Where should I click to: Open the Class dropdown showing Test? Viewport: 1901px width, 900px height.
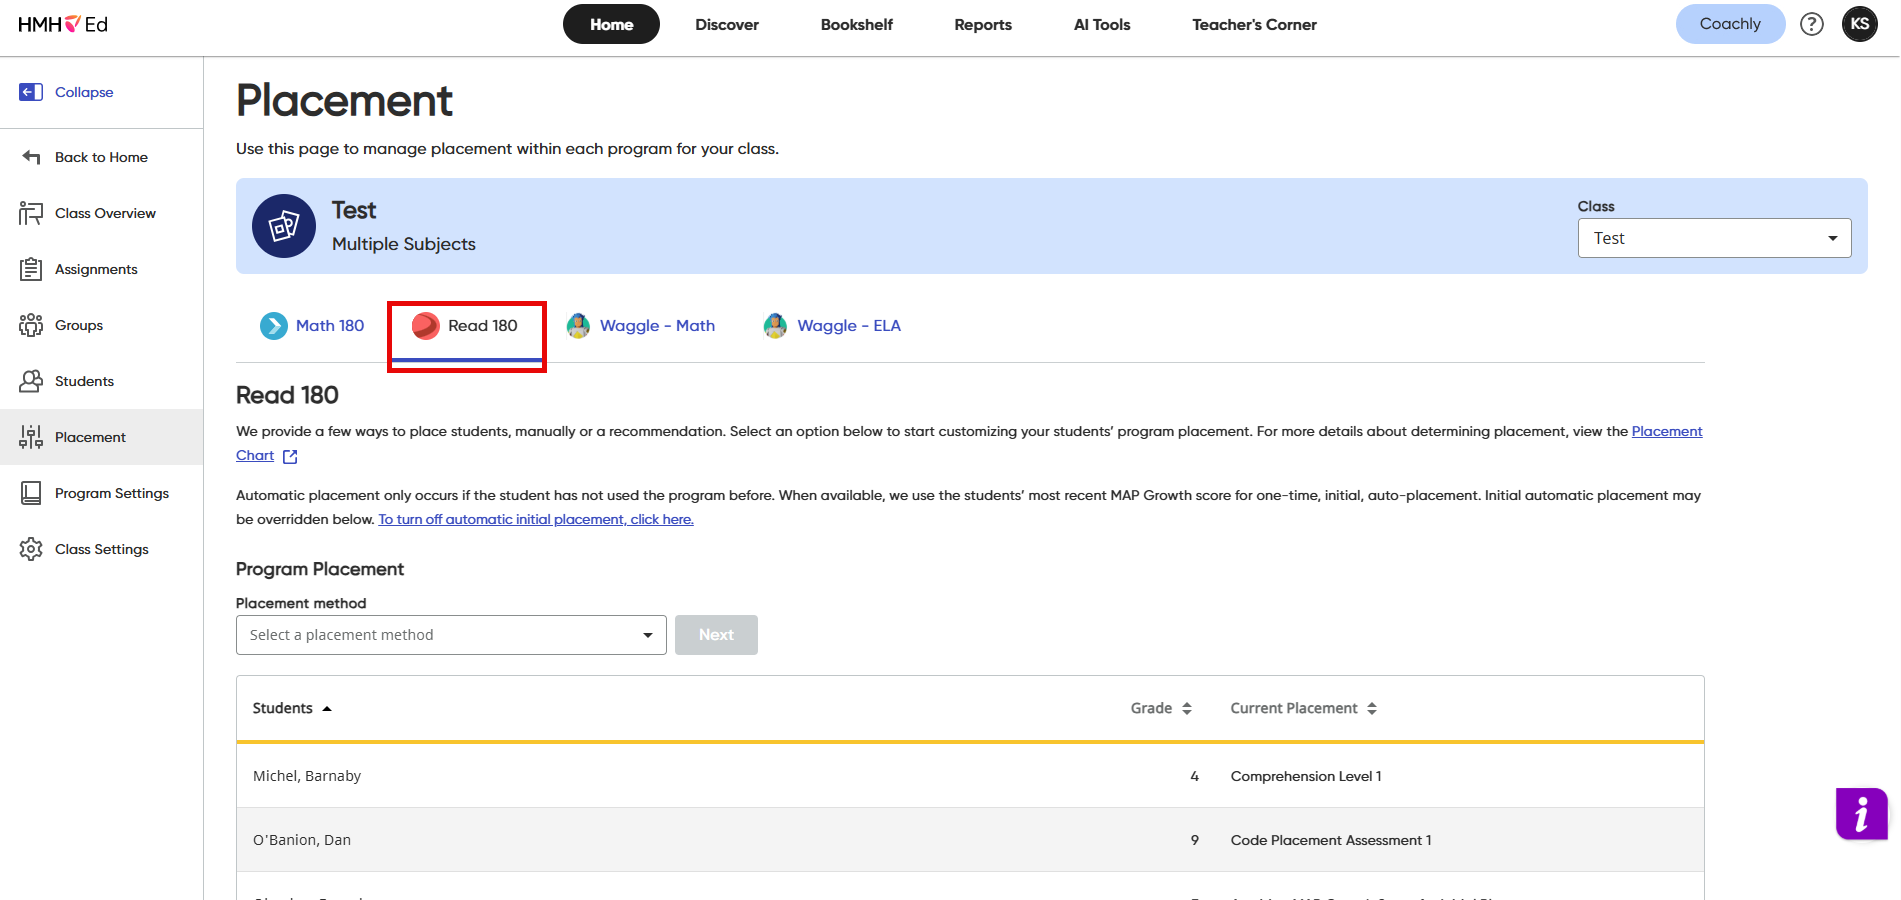pyautogui.click(x=1714, y=238)
